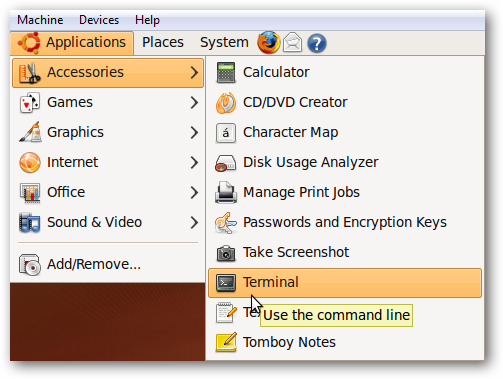Open the VirtualBox Devices menu
This screenshot has width=503, height=379.
coord(99,20)
